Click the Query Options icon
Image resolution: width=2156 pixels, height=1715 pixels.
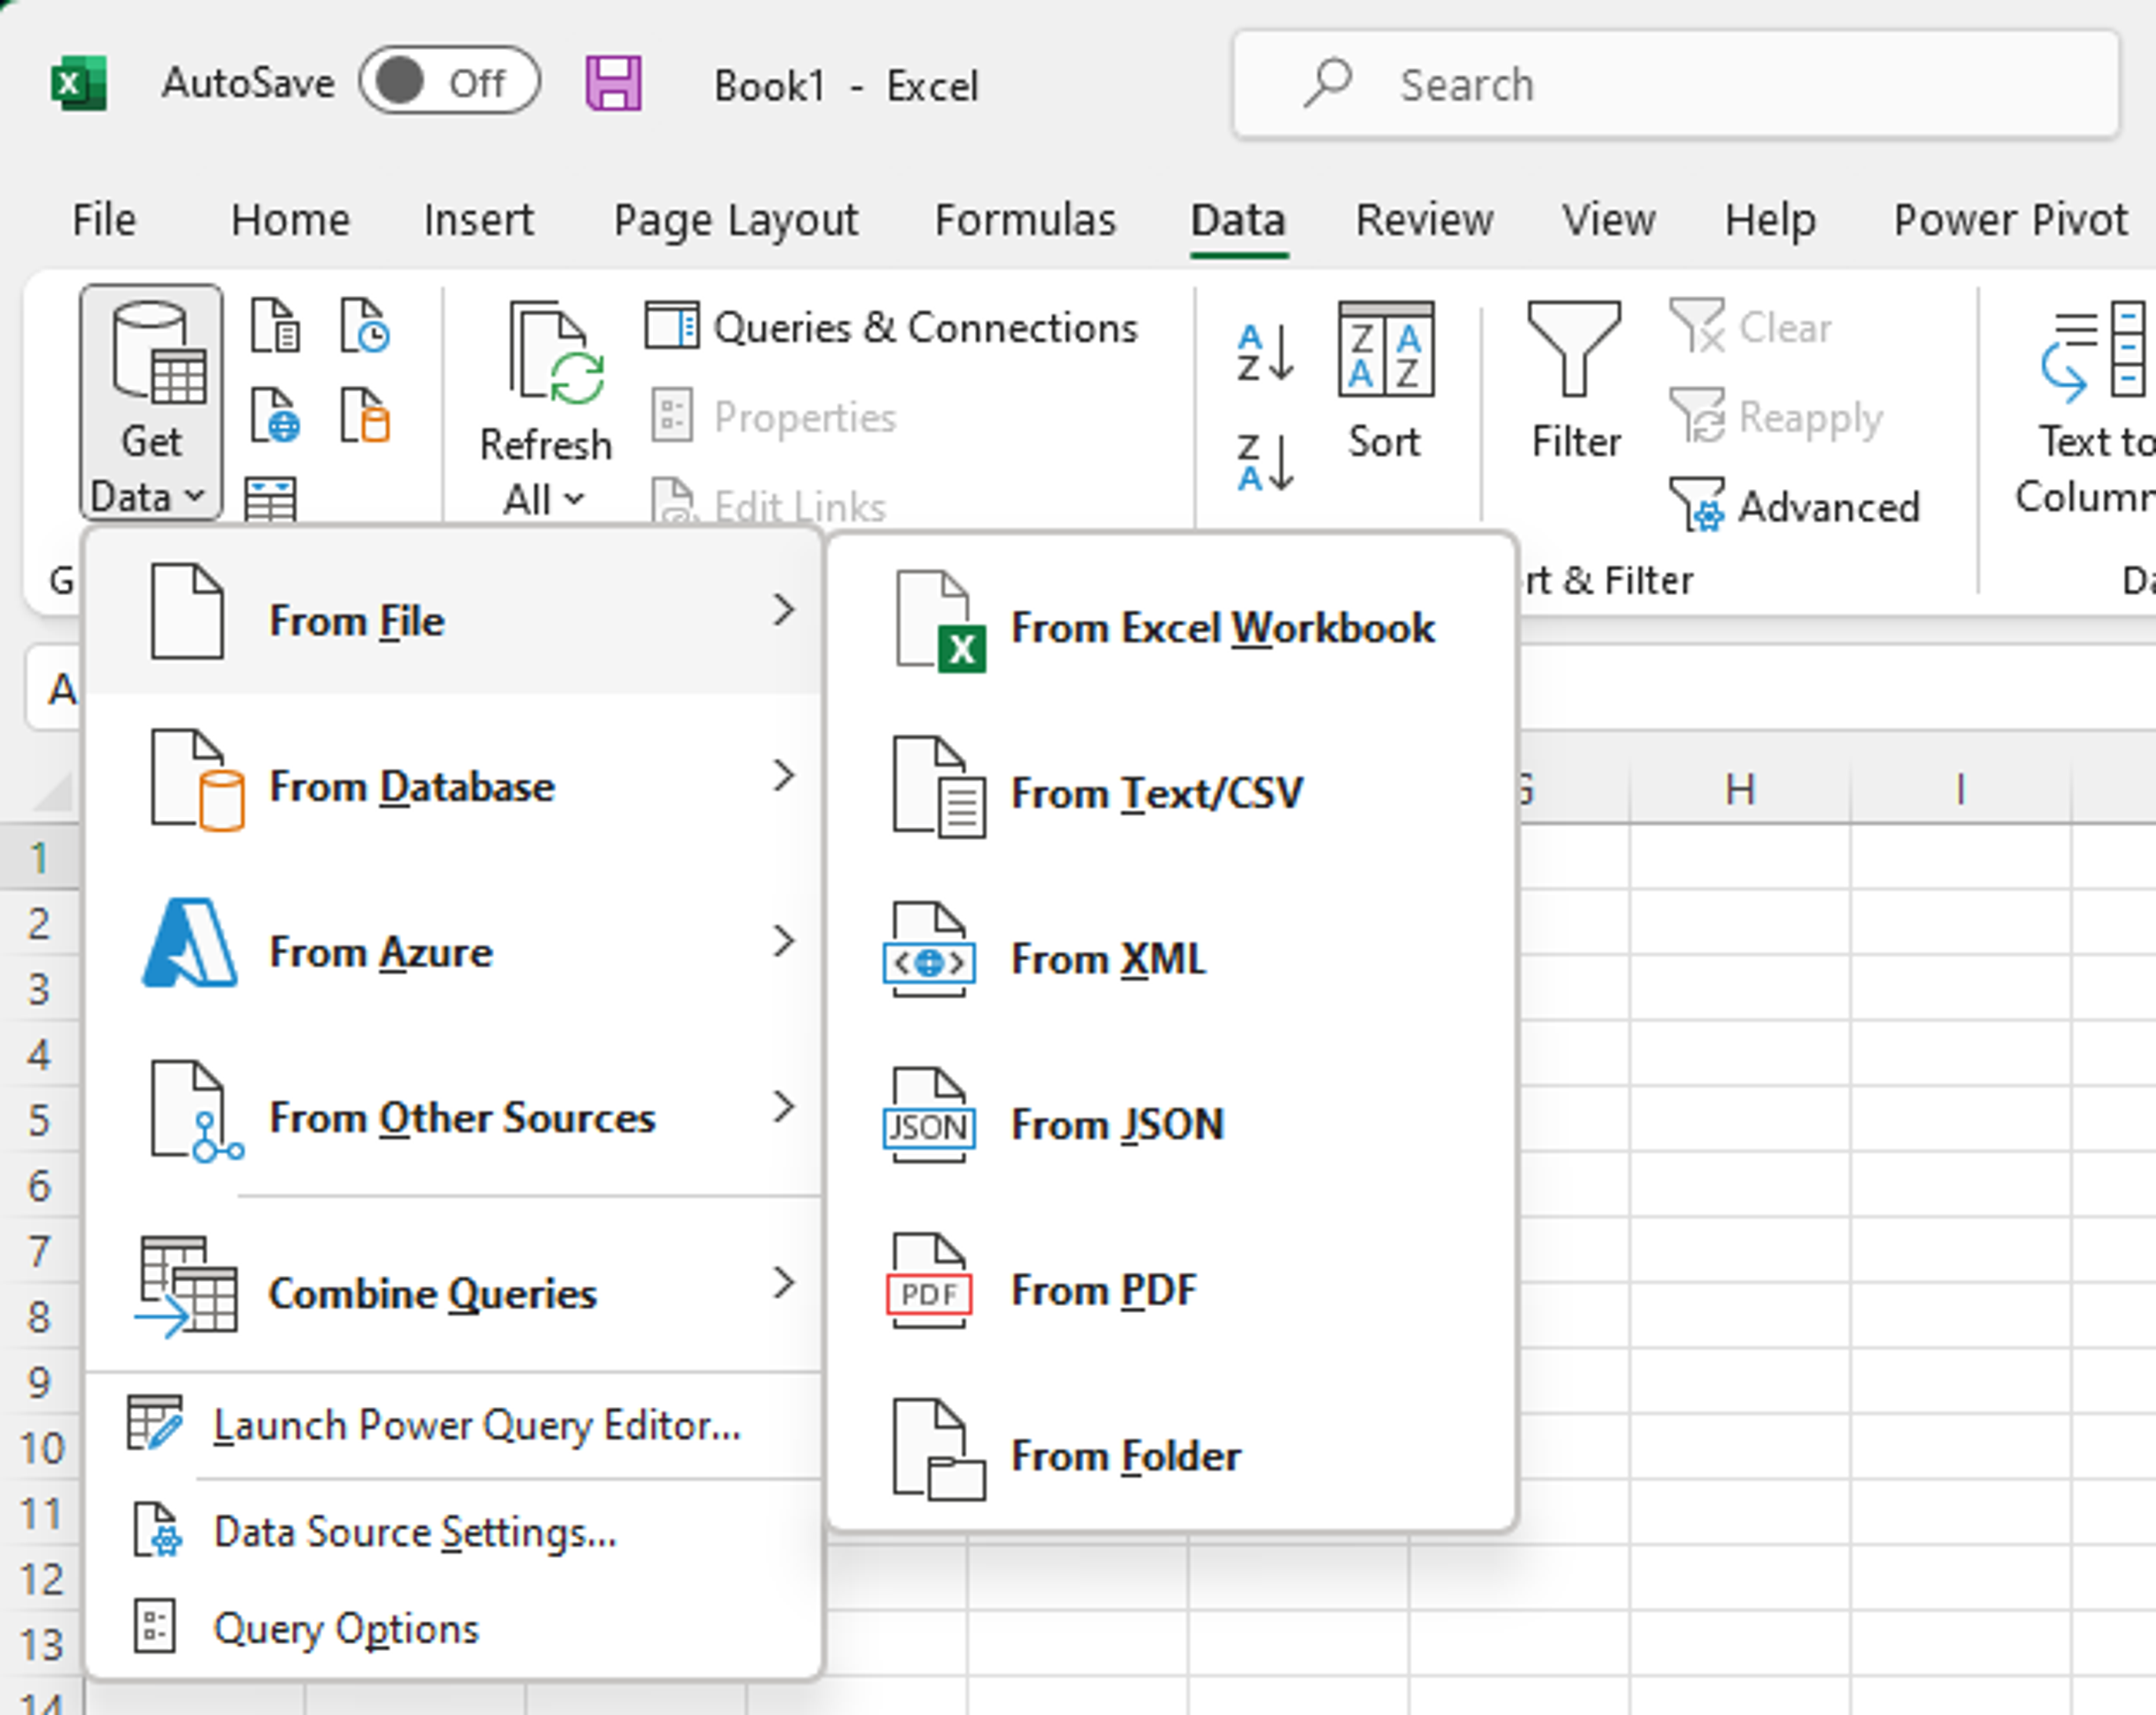[155, 1626]
